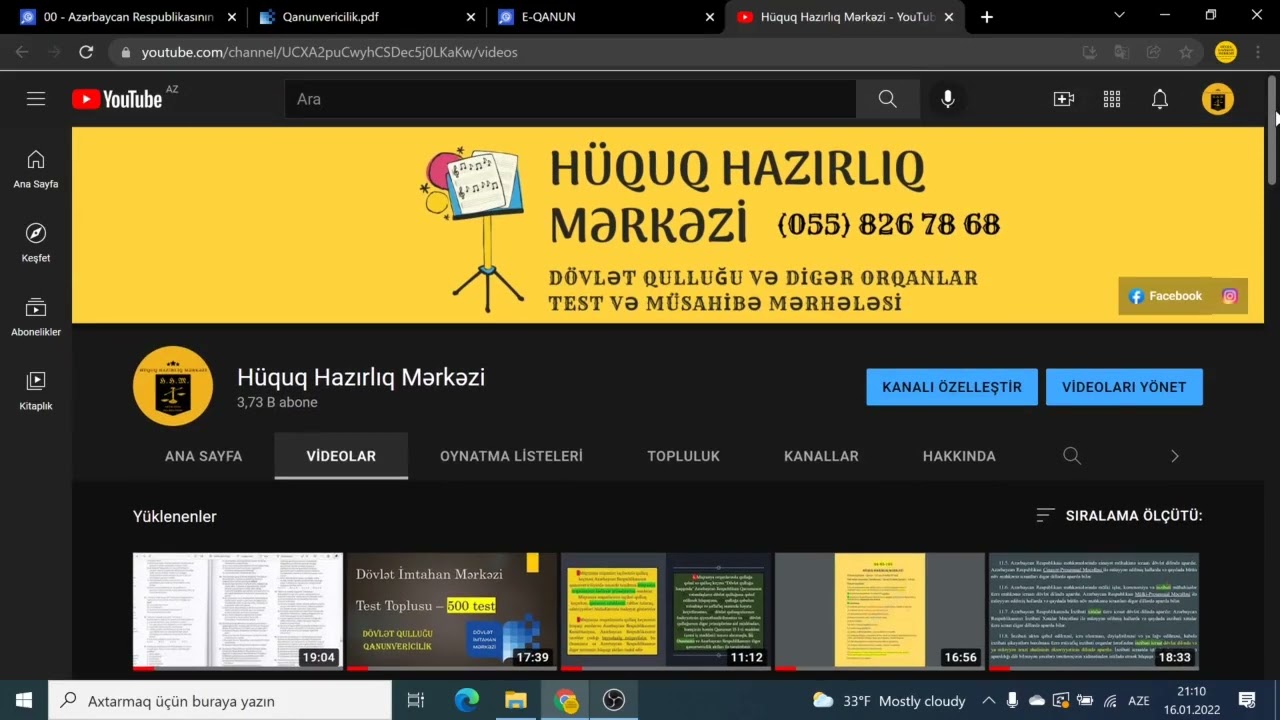The image size is (1280, 720).
Task: Open the 19:04 video thumbnail
Action: click(x=238, y=611)
